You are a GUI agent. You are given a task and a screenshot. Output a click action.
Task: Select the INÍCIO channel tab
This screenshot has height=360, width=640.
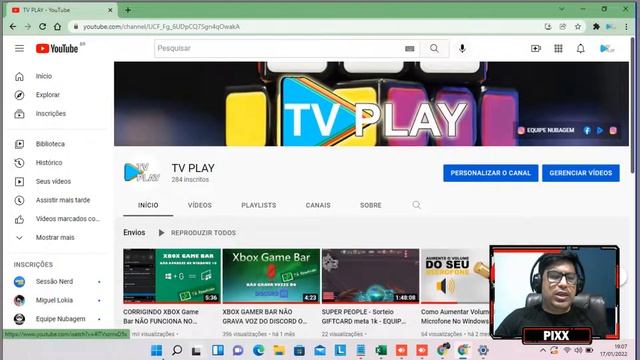point(148,205)
